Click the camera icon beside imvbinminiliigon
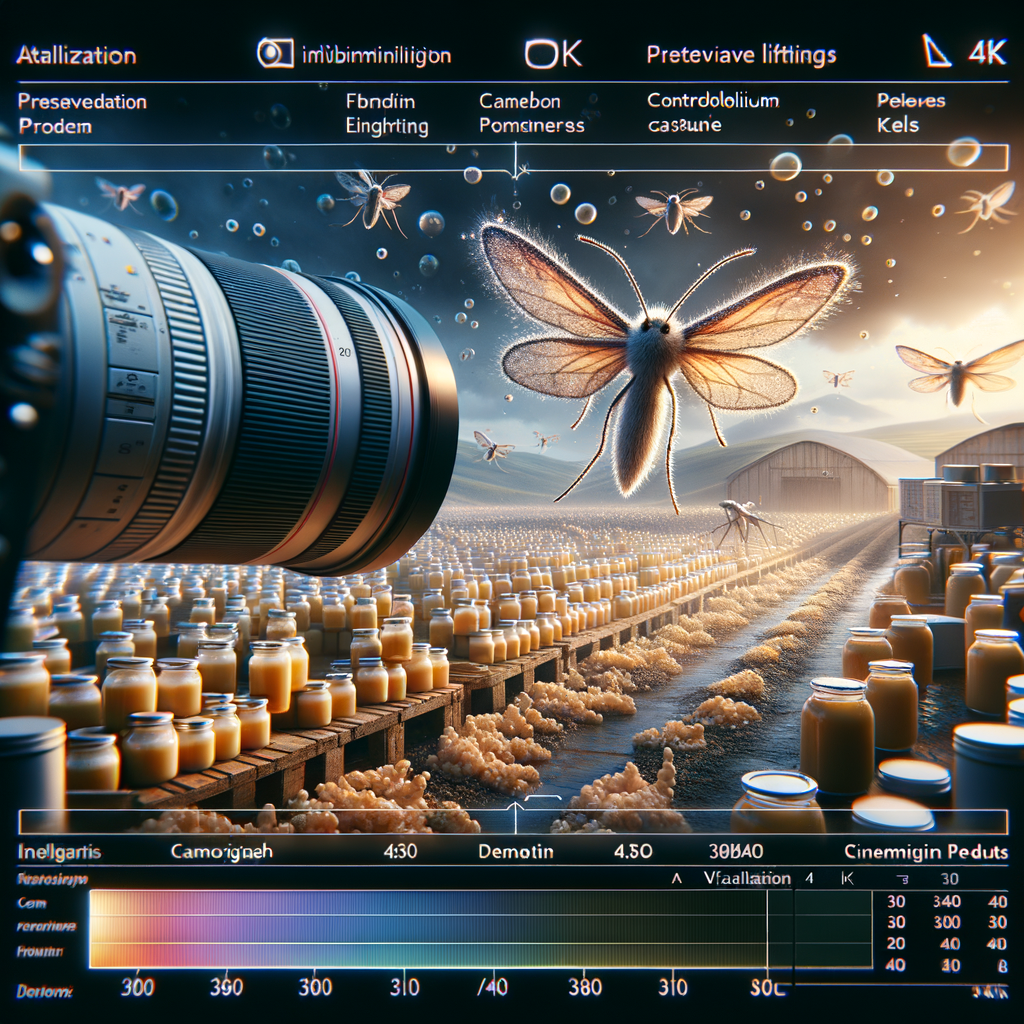The height and width of the screenshot is (1024, 1024). tap(275, 54)
